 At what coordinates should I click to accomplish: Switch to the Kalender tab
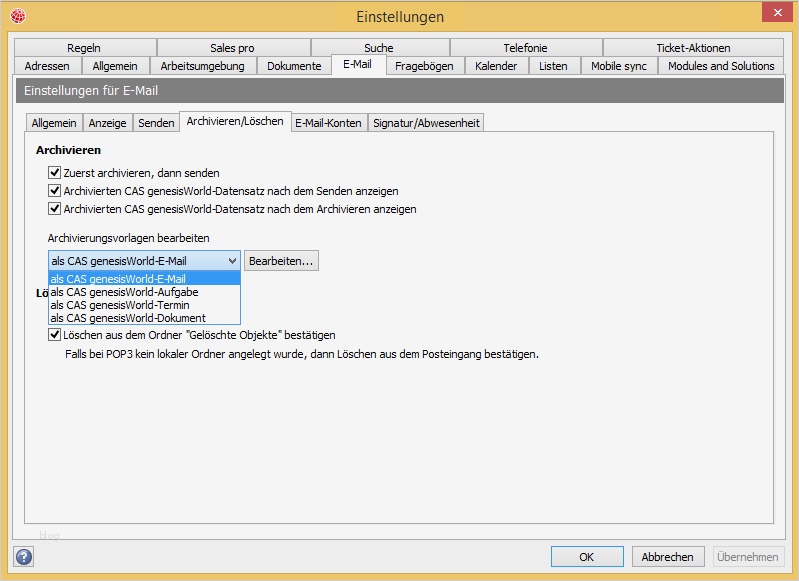pyautogui.click(x=496, y=66)
